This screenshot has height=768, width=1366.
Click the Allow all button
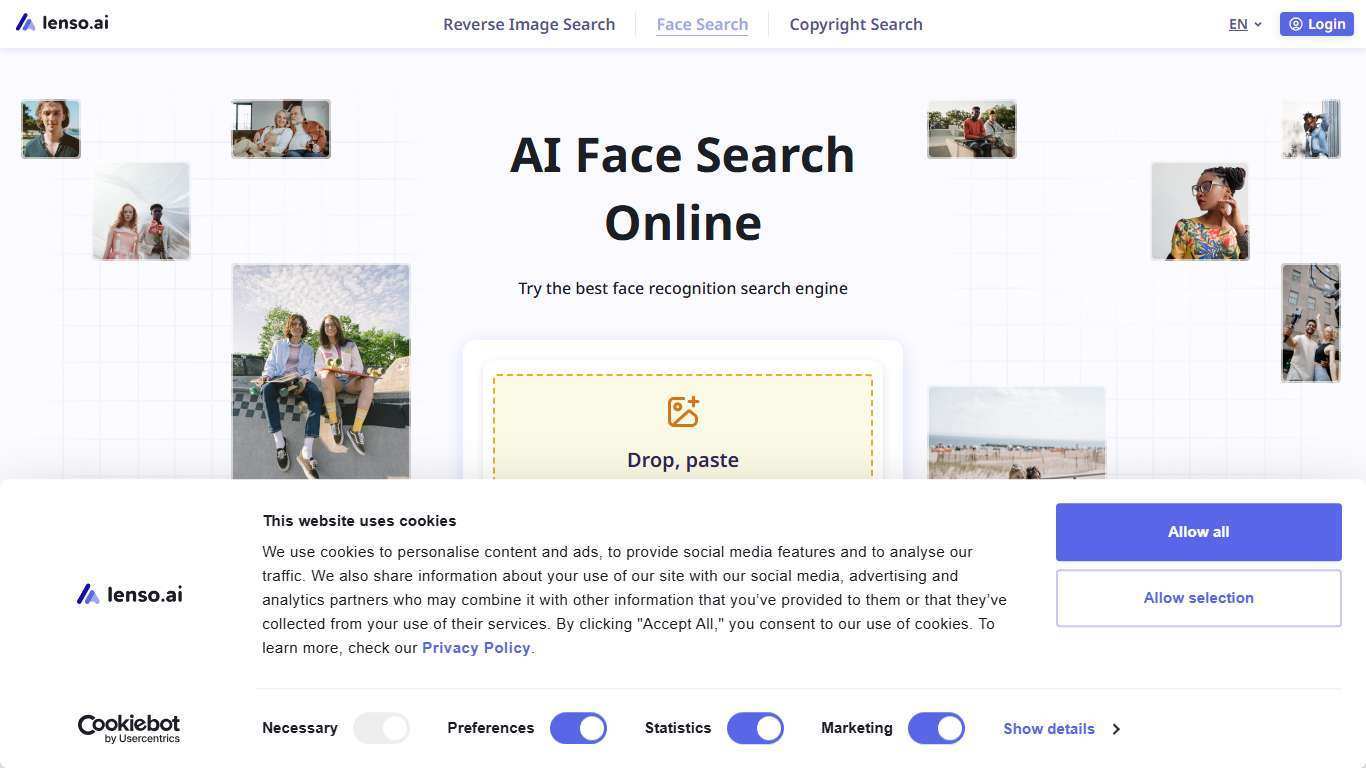point(1198,531)
